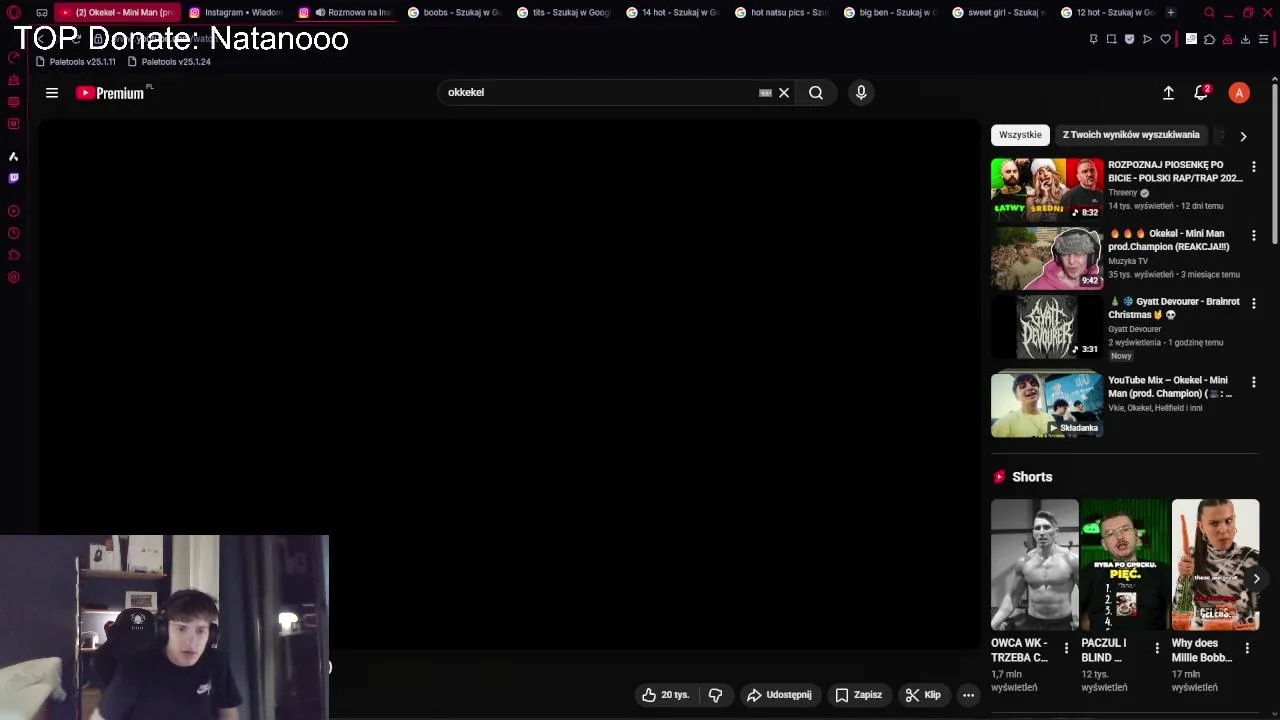
Task: Open options for PACZUL I BLIND short
Action: pyautogui.click(x=1157, y=648)
